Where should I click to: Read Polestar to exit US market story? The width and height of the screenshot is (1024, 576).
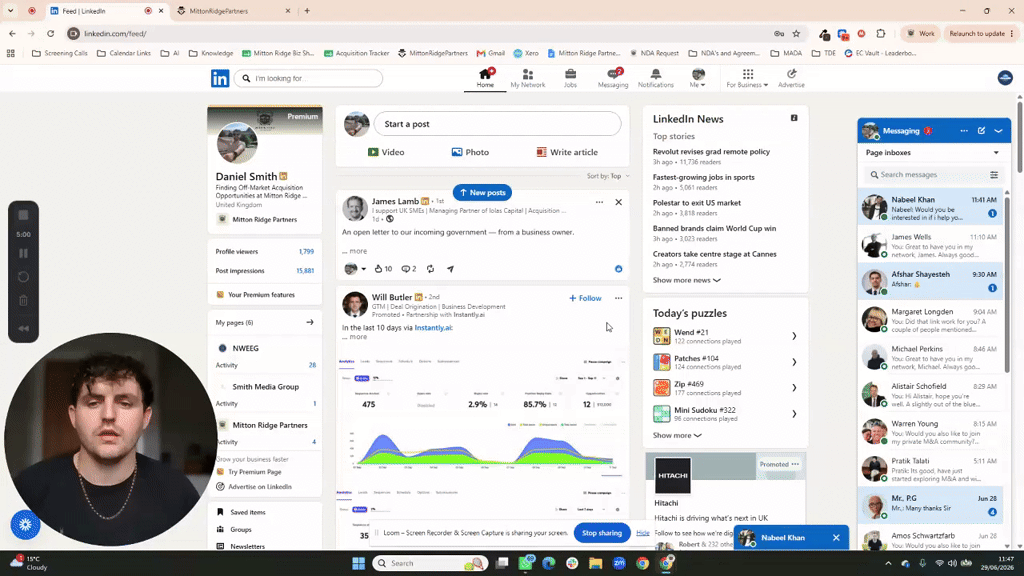coord(697,203)
